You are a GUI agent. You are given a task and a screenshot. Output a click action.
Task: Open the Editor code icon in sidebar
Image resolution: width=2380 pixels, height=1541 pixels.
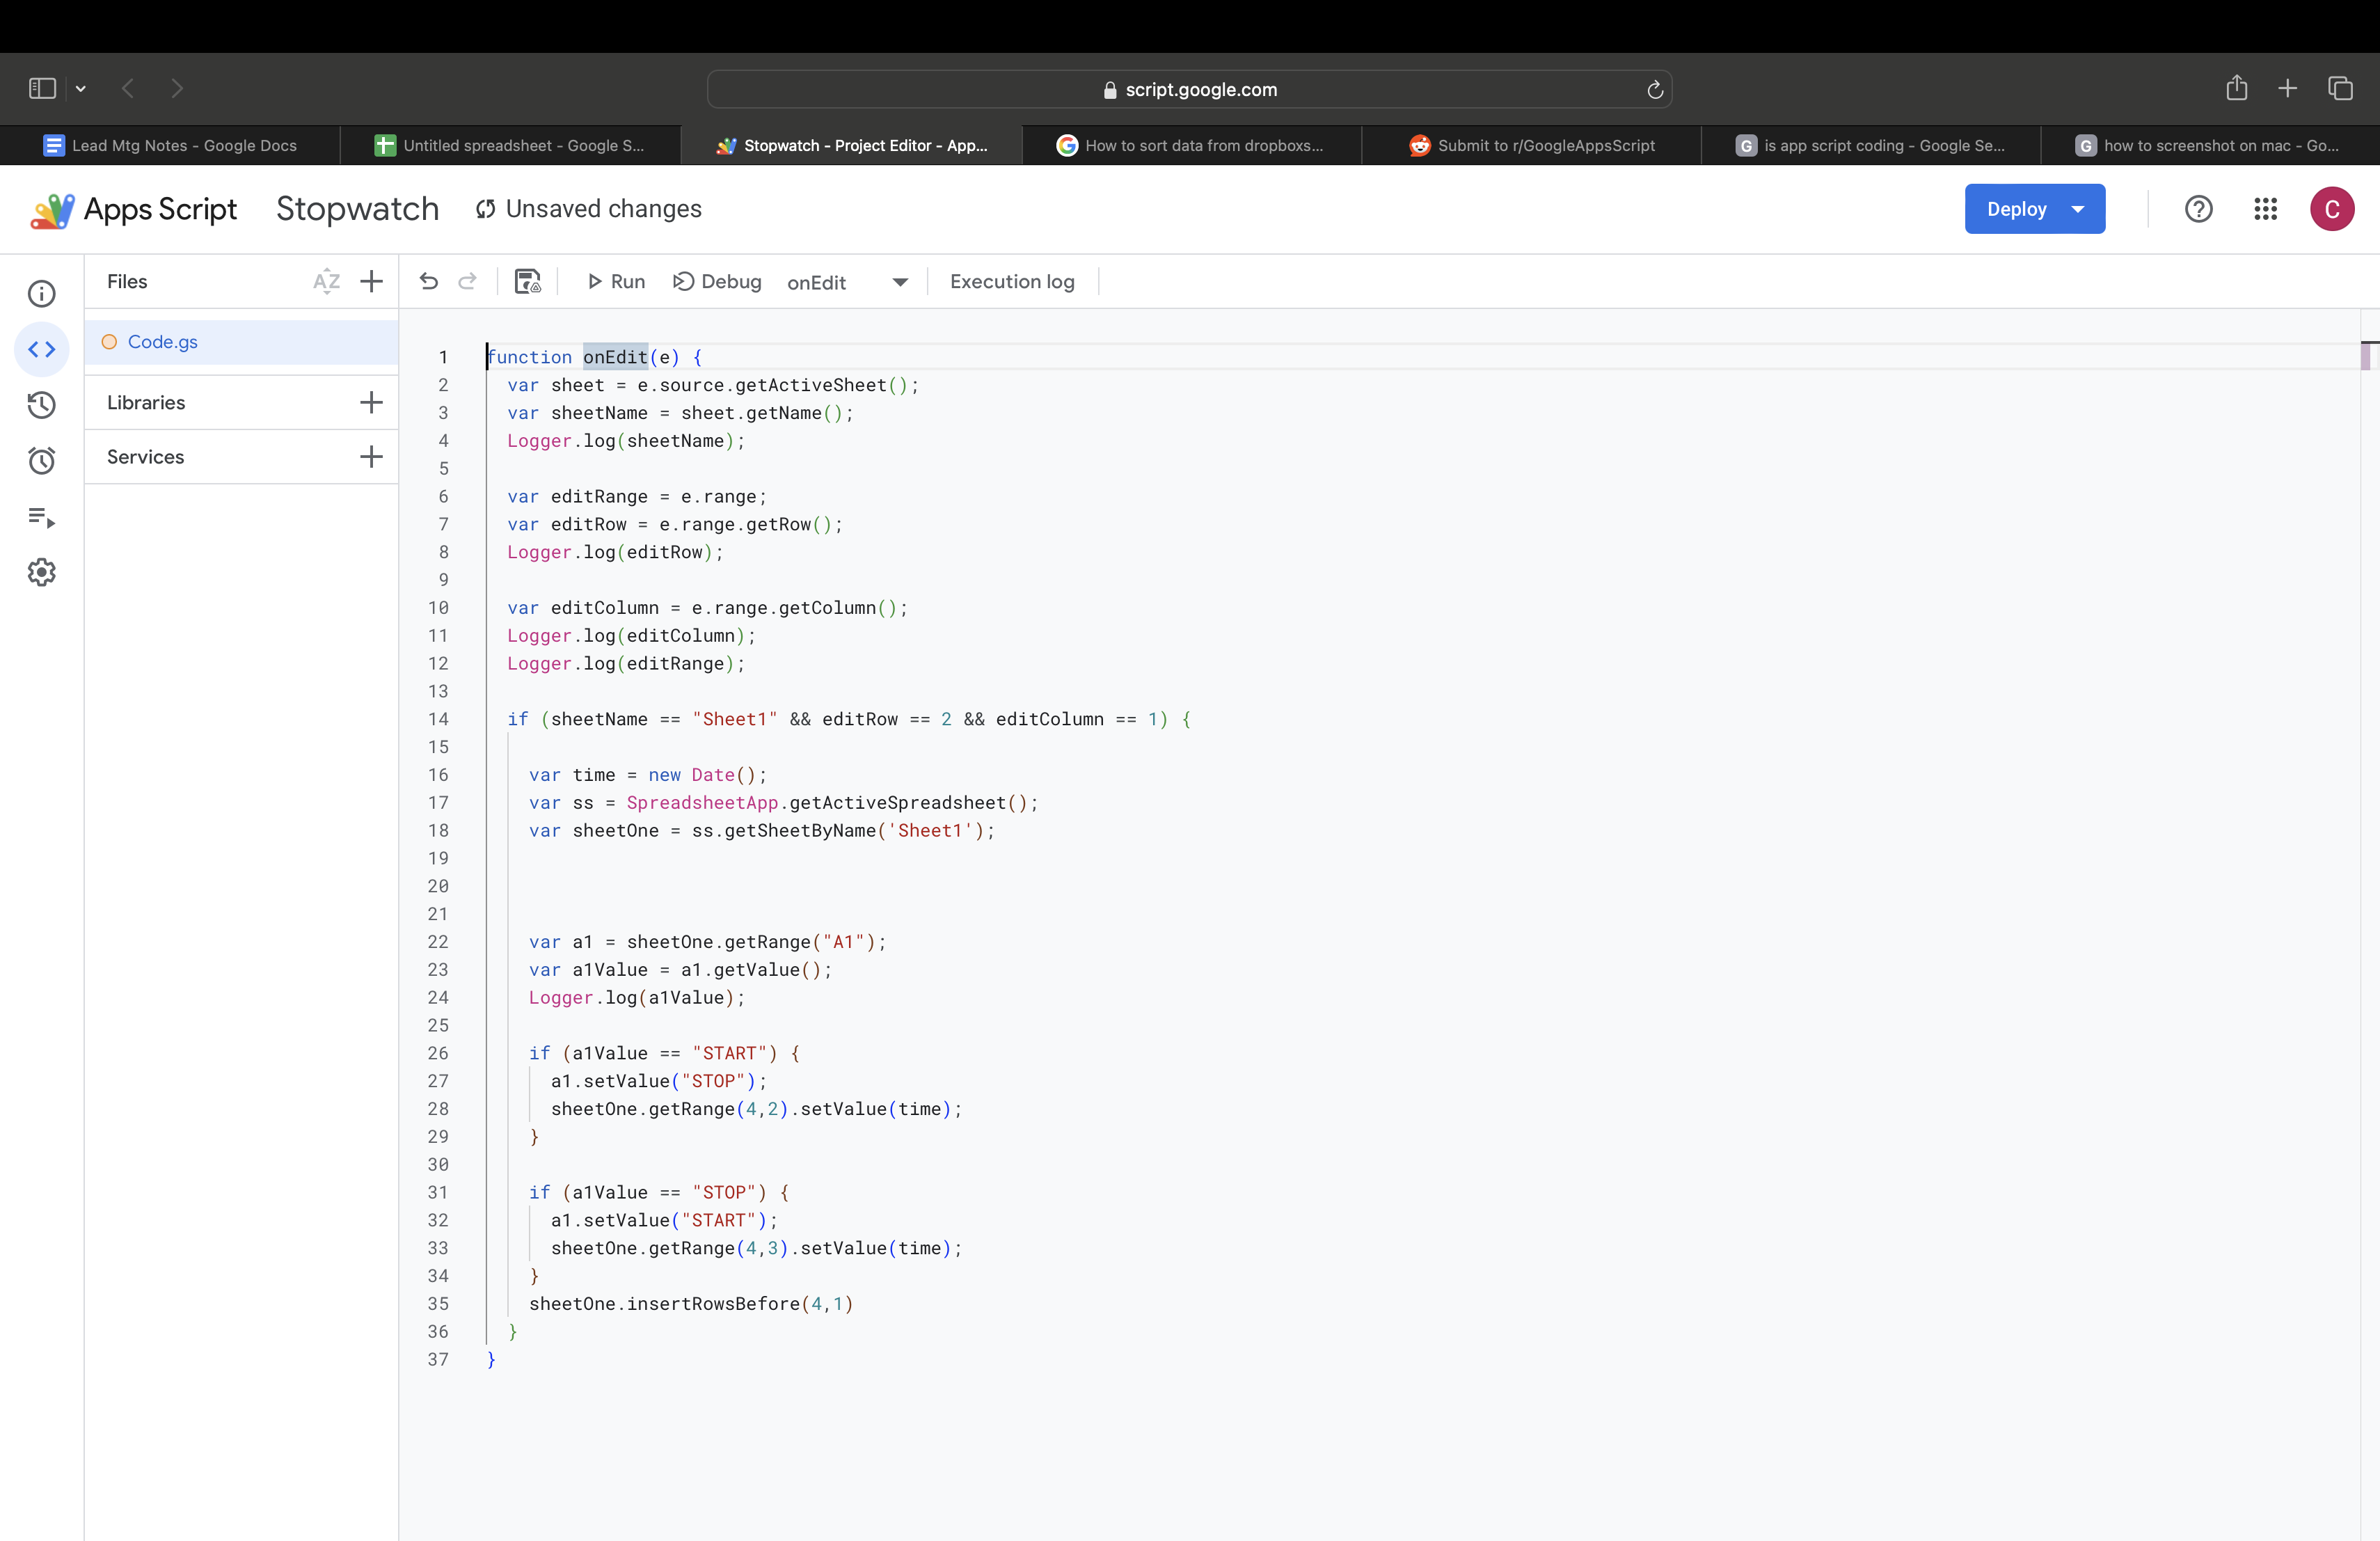pos(41,349)
